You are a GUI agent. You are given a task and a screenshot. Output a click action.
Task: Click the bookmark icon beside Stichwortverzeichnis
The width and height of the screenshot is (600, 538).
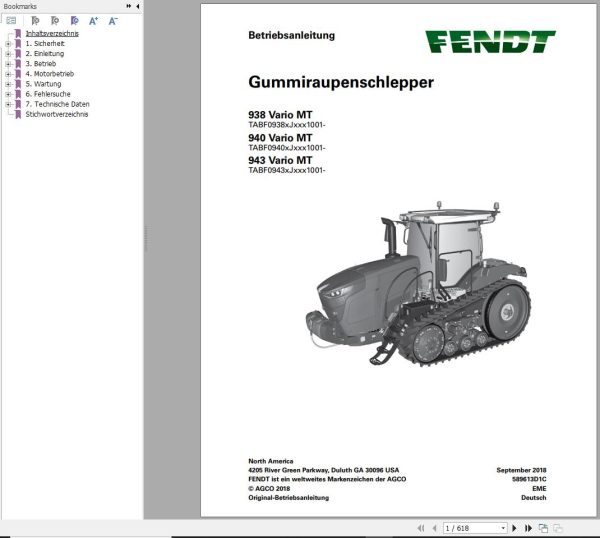click(x=18, y=114)
